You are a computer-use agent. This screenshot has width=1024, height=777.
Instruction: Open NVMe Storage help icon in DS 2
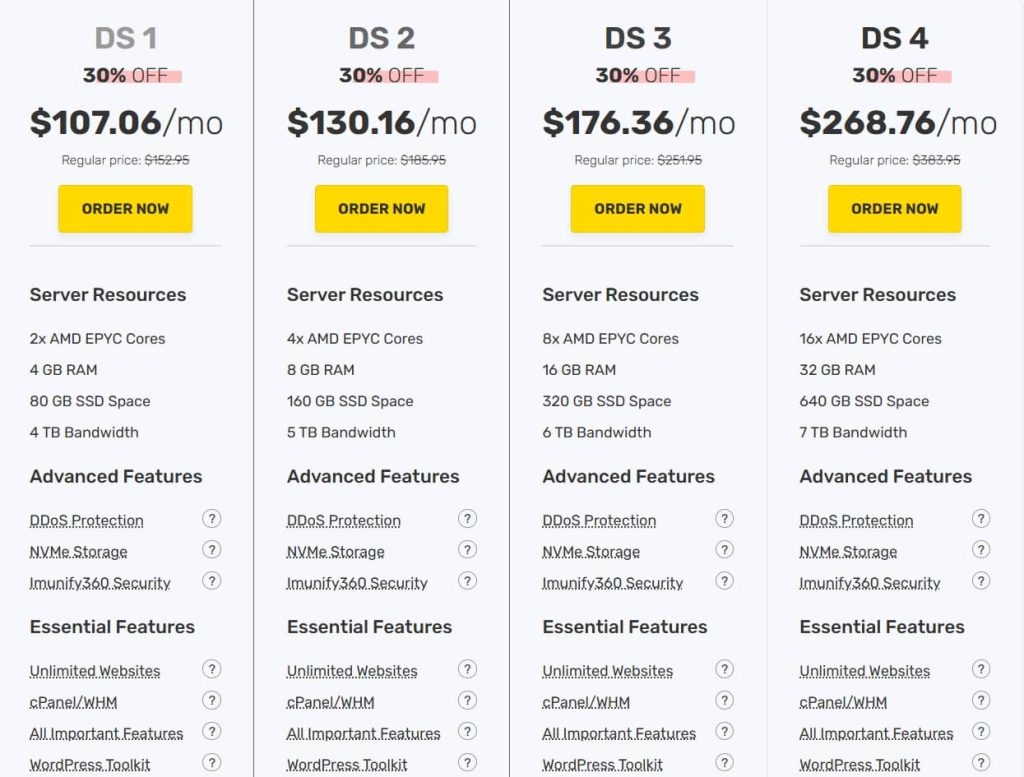click(x=468, y=549)
